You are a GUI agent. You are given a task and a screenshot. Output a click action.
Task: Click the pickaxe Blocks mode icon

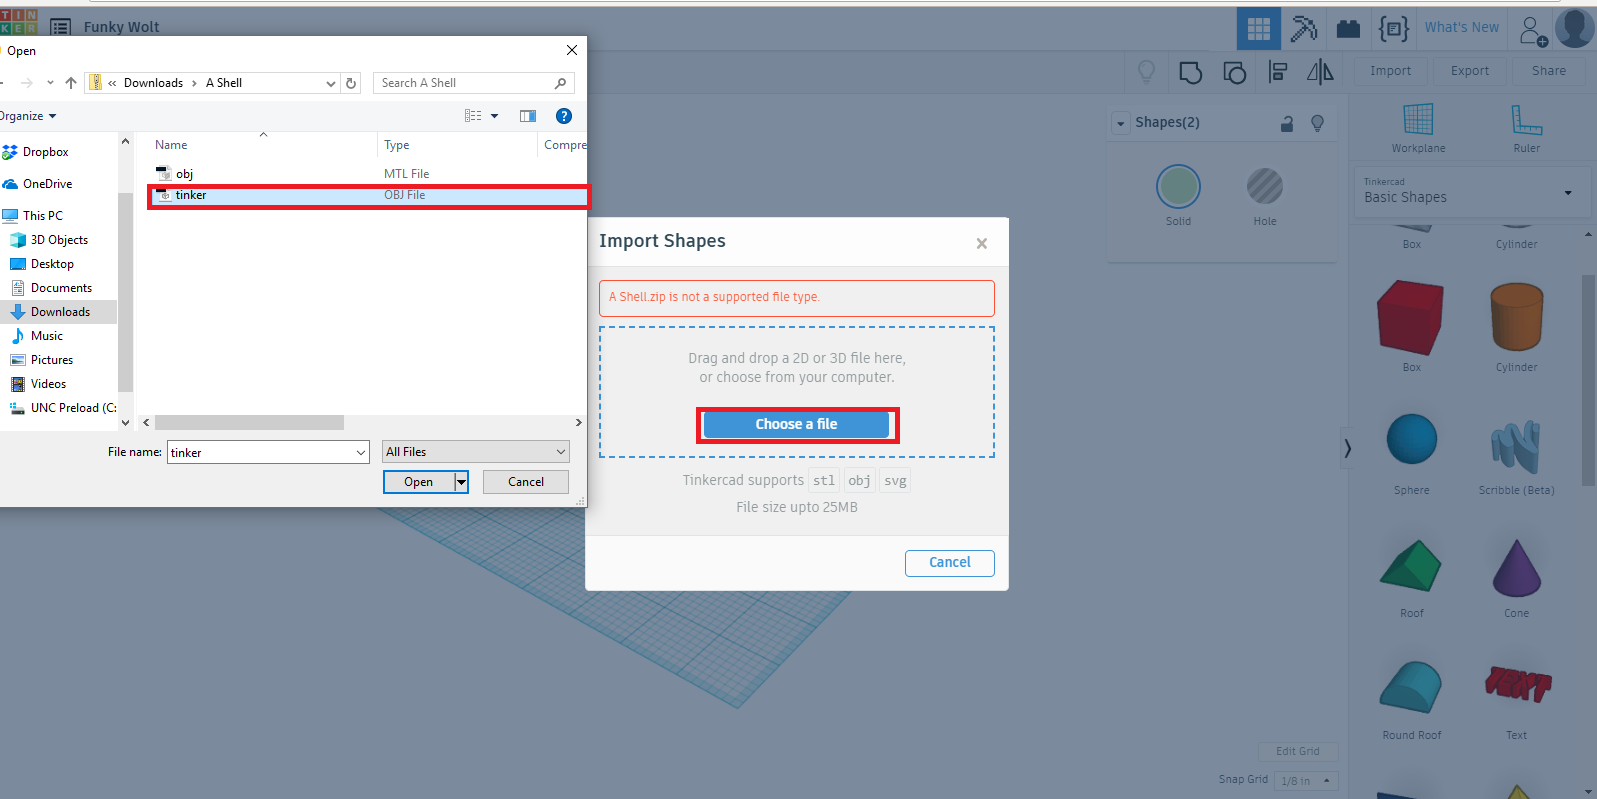click(x=1304, y=28)
